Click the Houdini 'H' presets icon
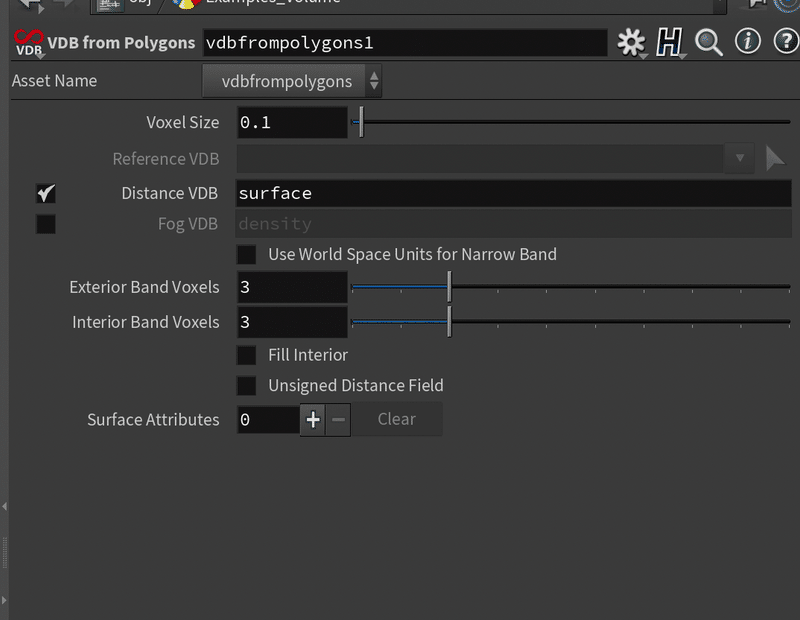800x620 pixels. coord(668,43)
